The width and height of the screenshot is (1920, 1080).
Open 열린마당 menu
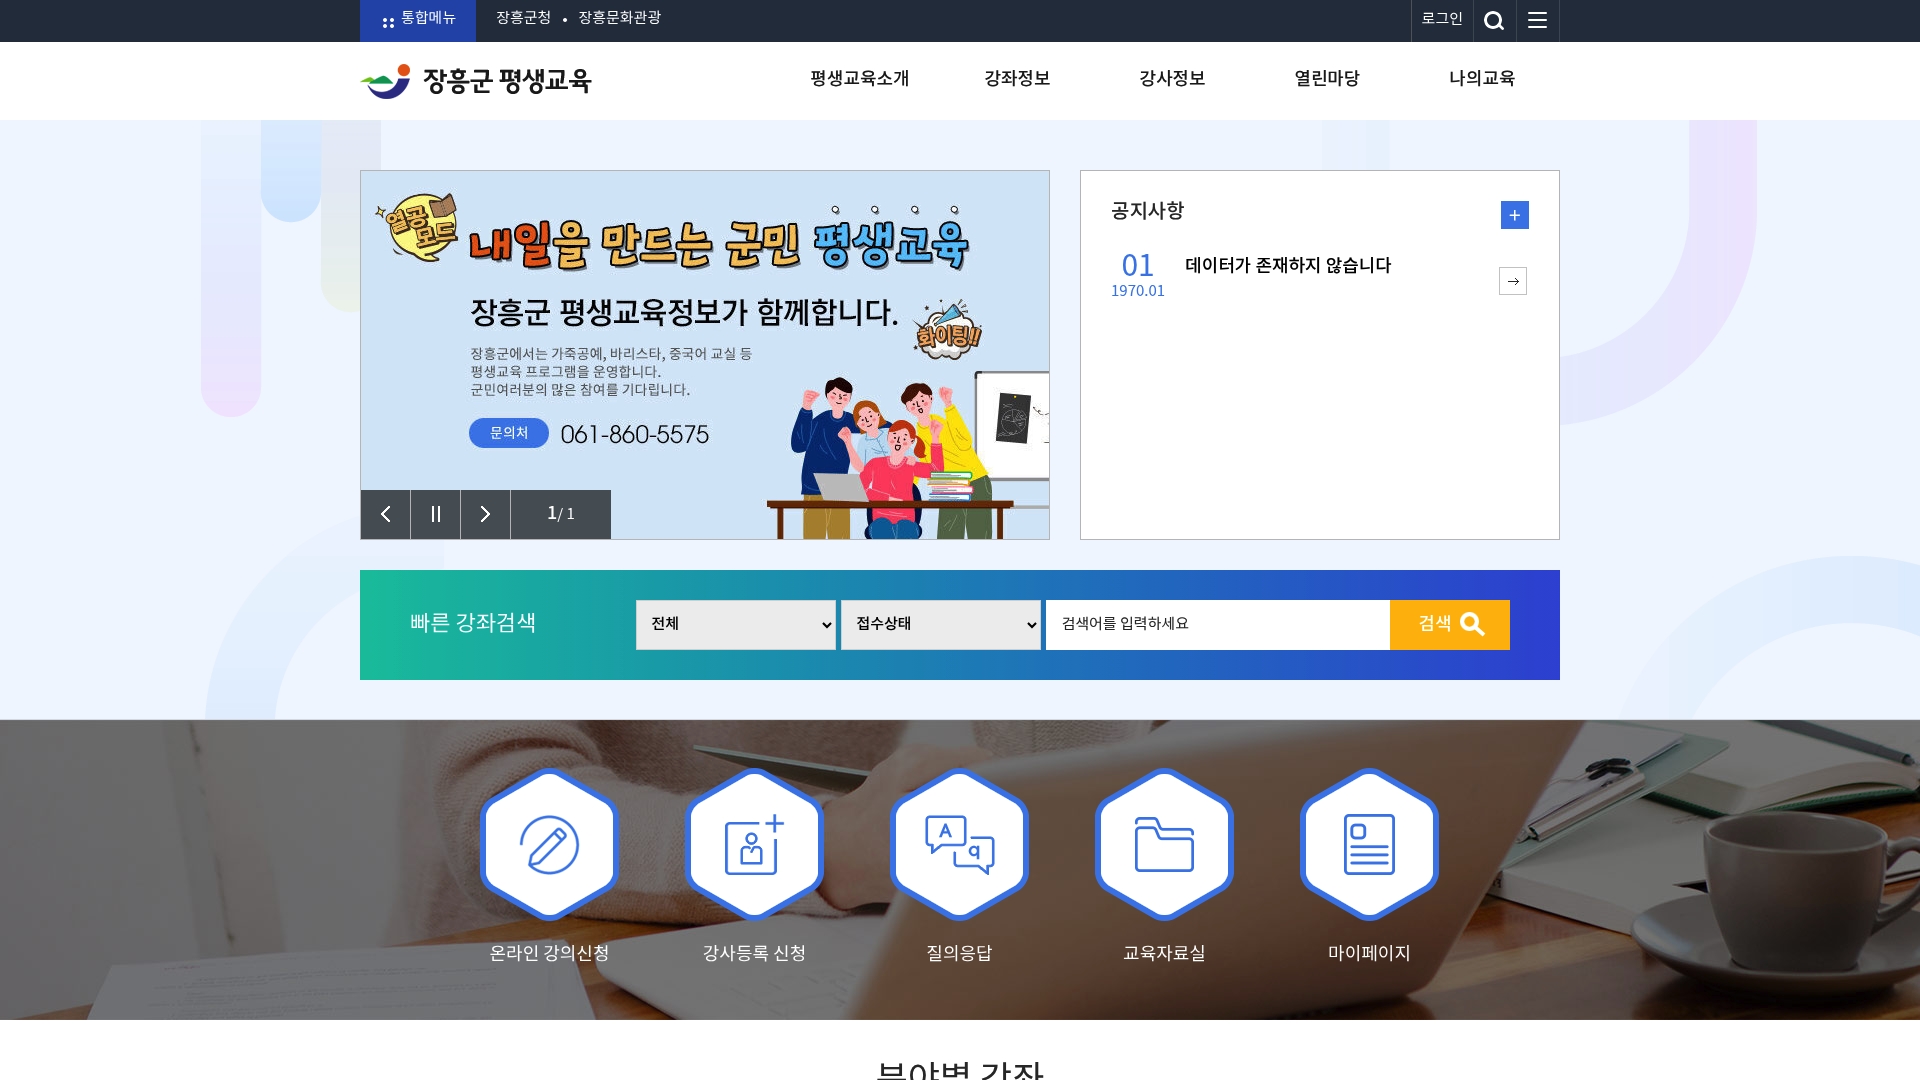tap(1327, 78)
